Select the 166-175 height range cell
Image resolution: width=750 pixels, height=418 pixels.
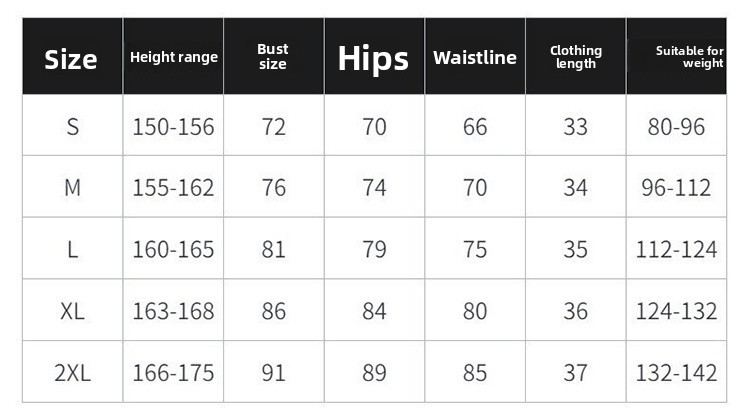click(x=173, y=373)
